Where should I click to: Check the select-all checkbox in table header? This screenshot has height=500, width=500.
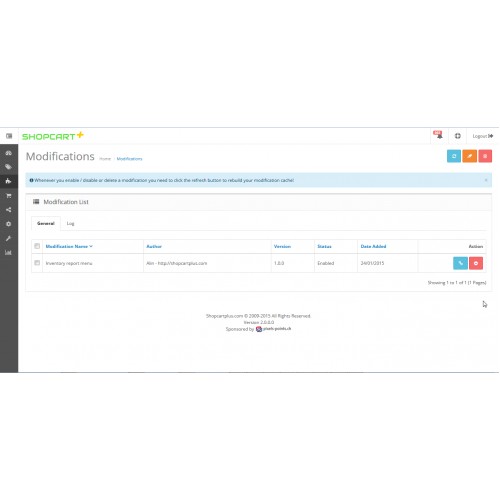(x=37, y=246)
